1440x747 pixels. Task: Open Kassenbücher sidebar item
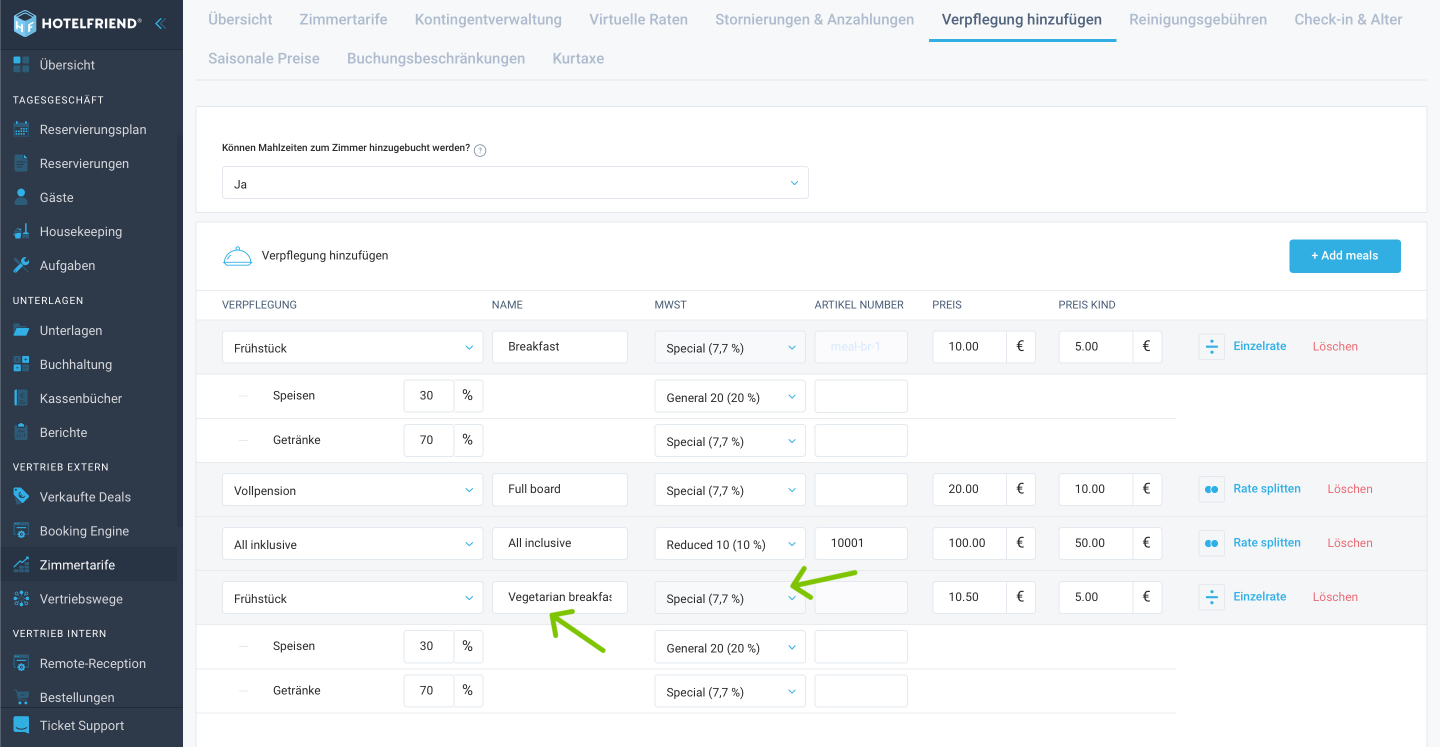pyautogui.click(x=80, y=398)
